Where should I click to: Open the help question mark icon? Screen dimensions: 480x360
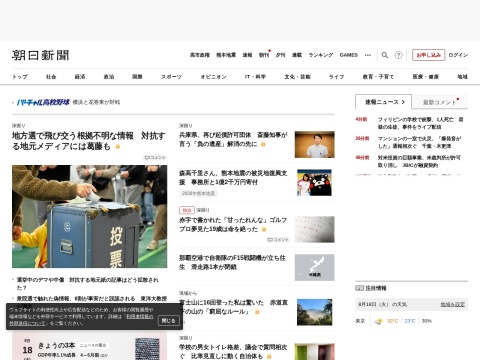point(398,55)
